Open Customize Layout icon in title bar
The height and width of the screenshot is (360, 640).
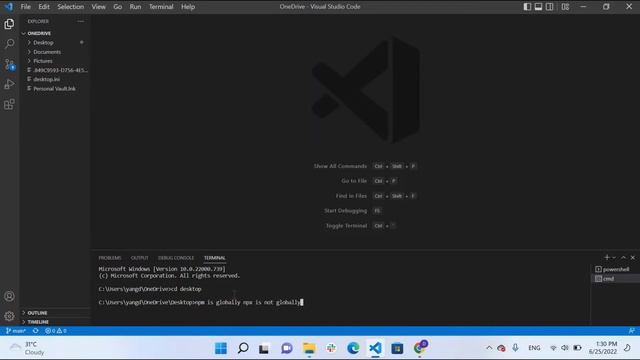coord(565,7)
